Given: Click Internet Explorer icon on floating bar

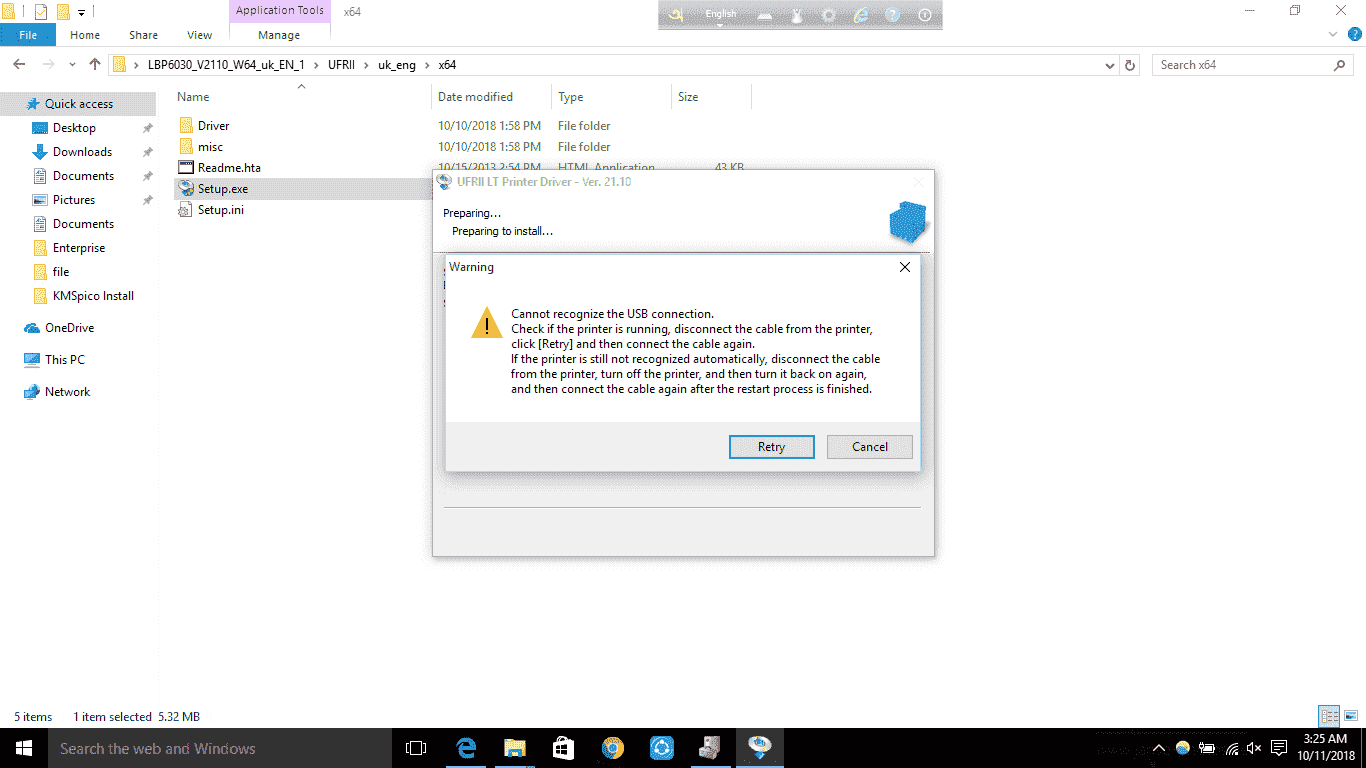Looking at the screenshot, I should (861, 15).
